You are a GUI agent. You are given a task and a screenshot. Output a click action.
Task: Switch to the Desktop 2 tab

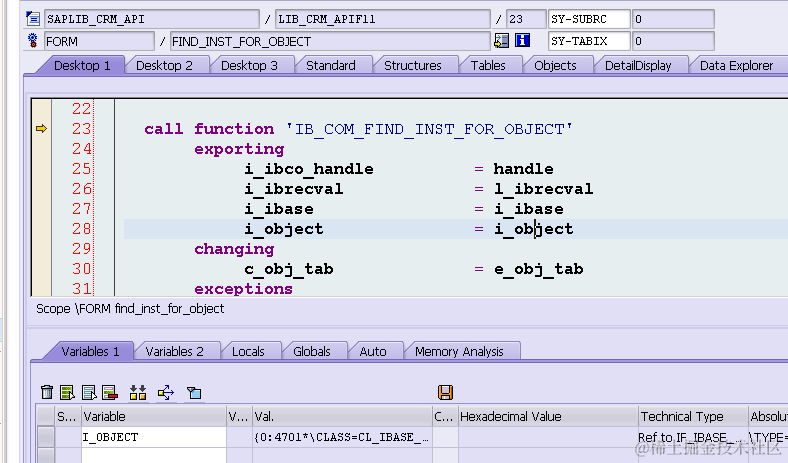pyautogui.click(x=164, y=65)
